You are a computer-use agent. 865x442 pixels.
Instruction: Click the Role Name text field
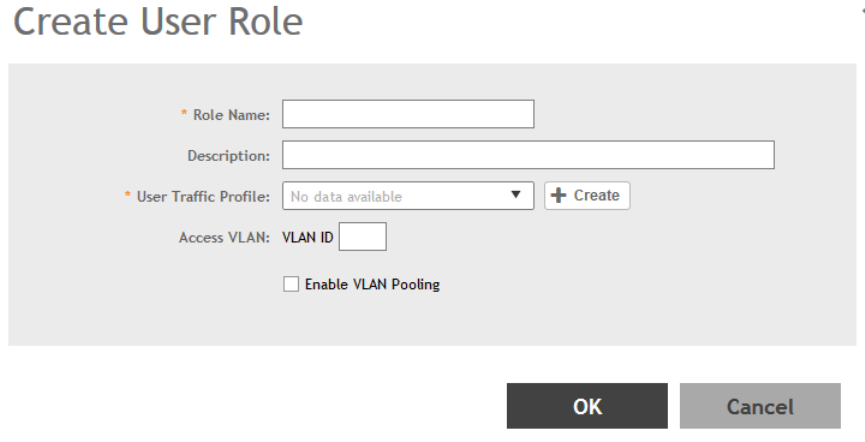coord(408,115)
